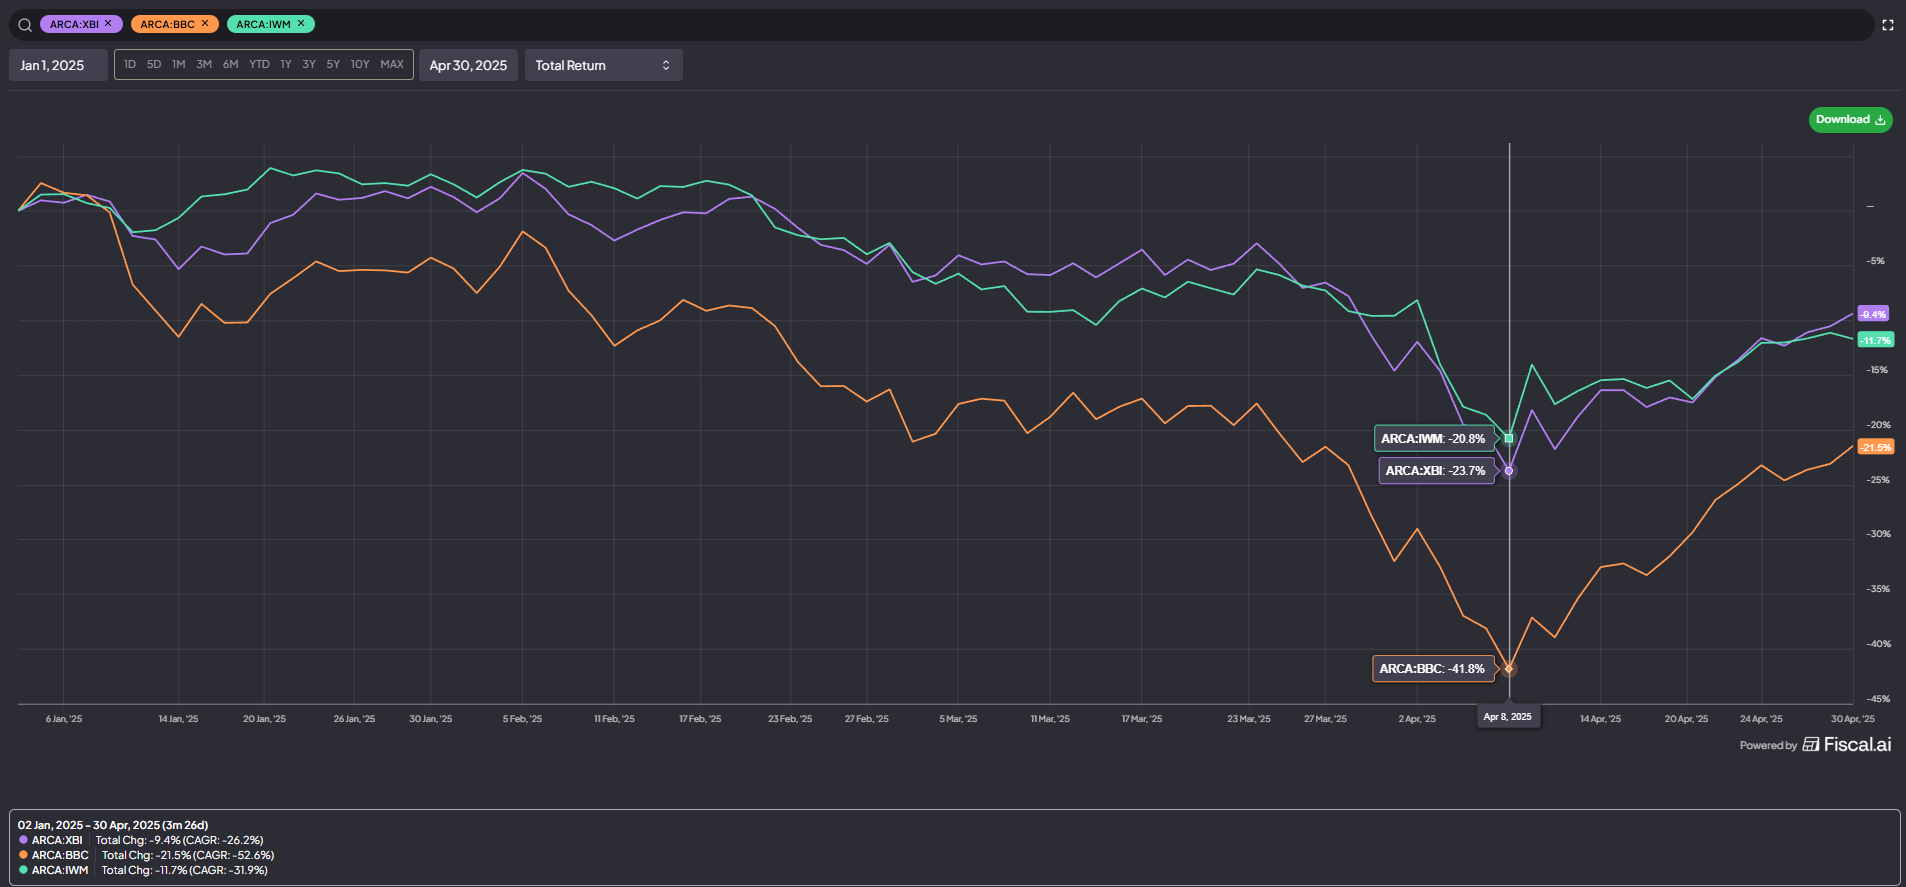Click the 23 Feb, '25 axis label
Screen dimensions: 1906x887
790,719
